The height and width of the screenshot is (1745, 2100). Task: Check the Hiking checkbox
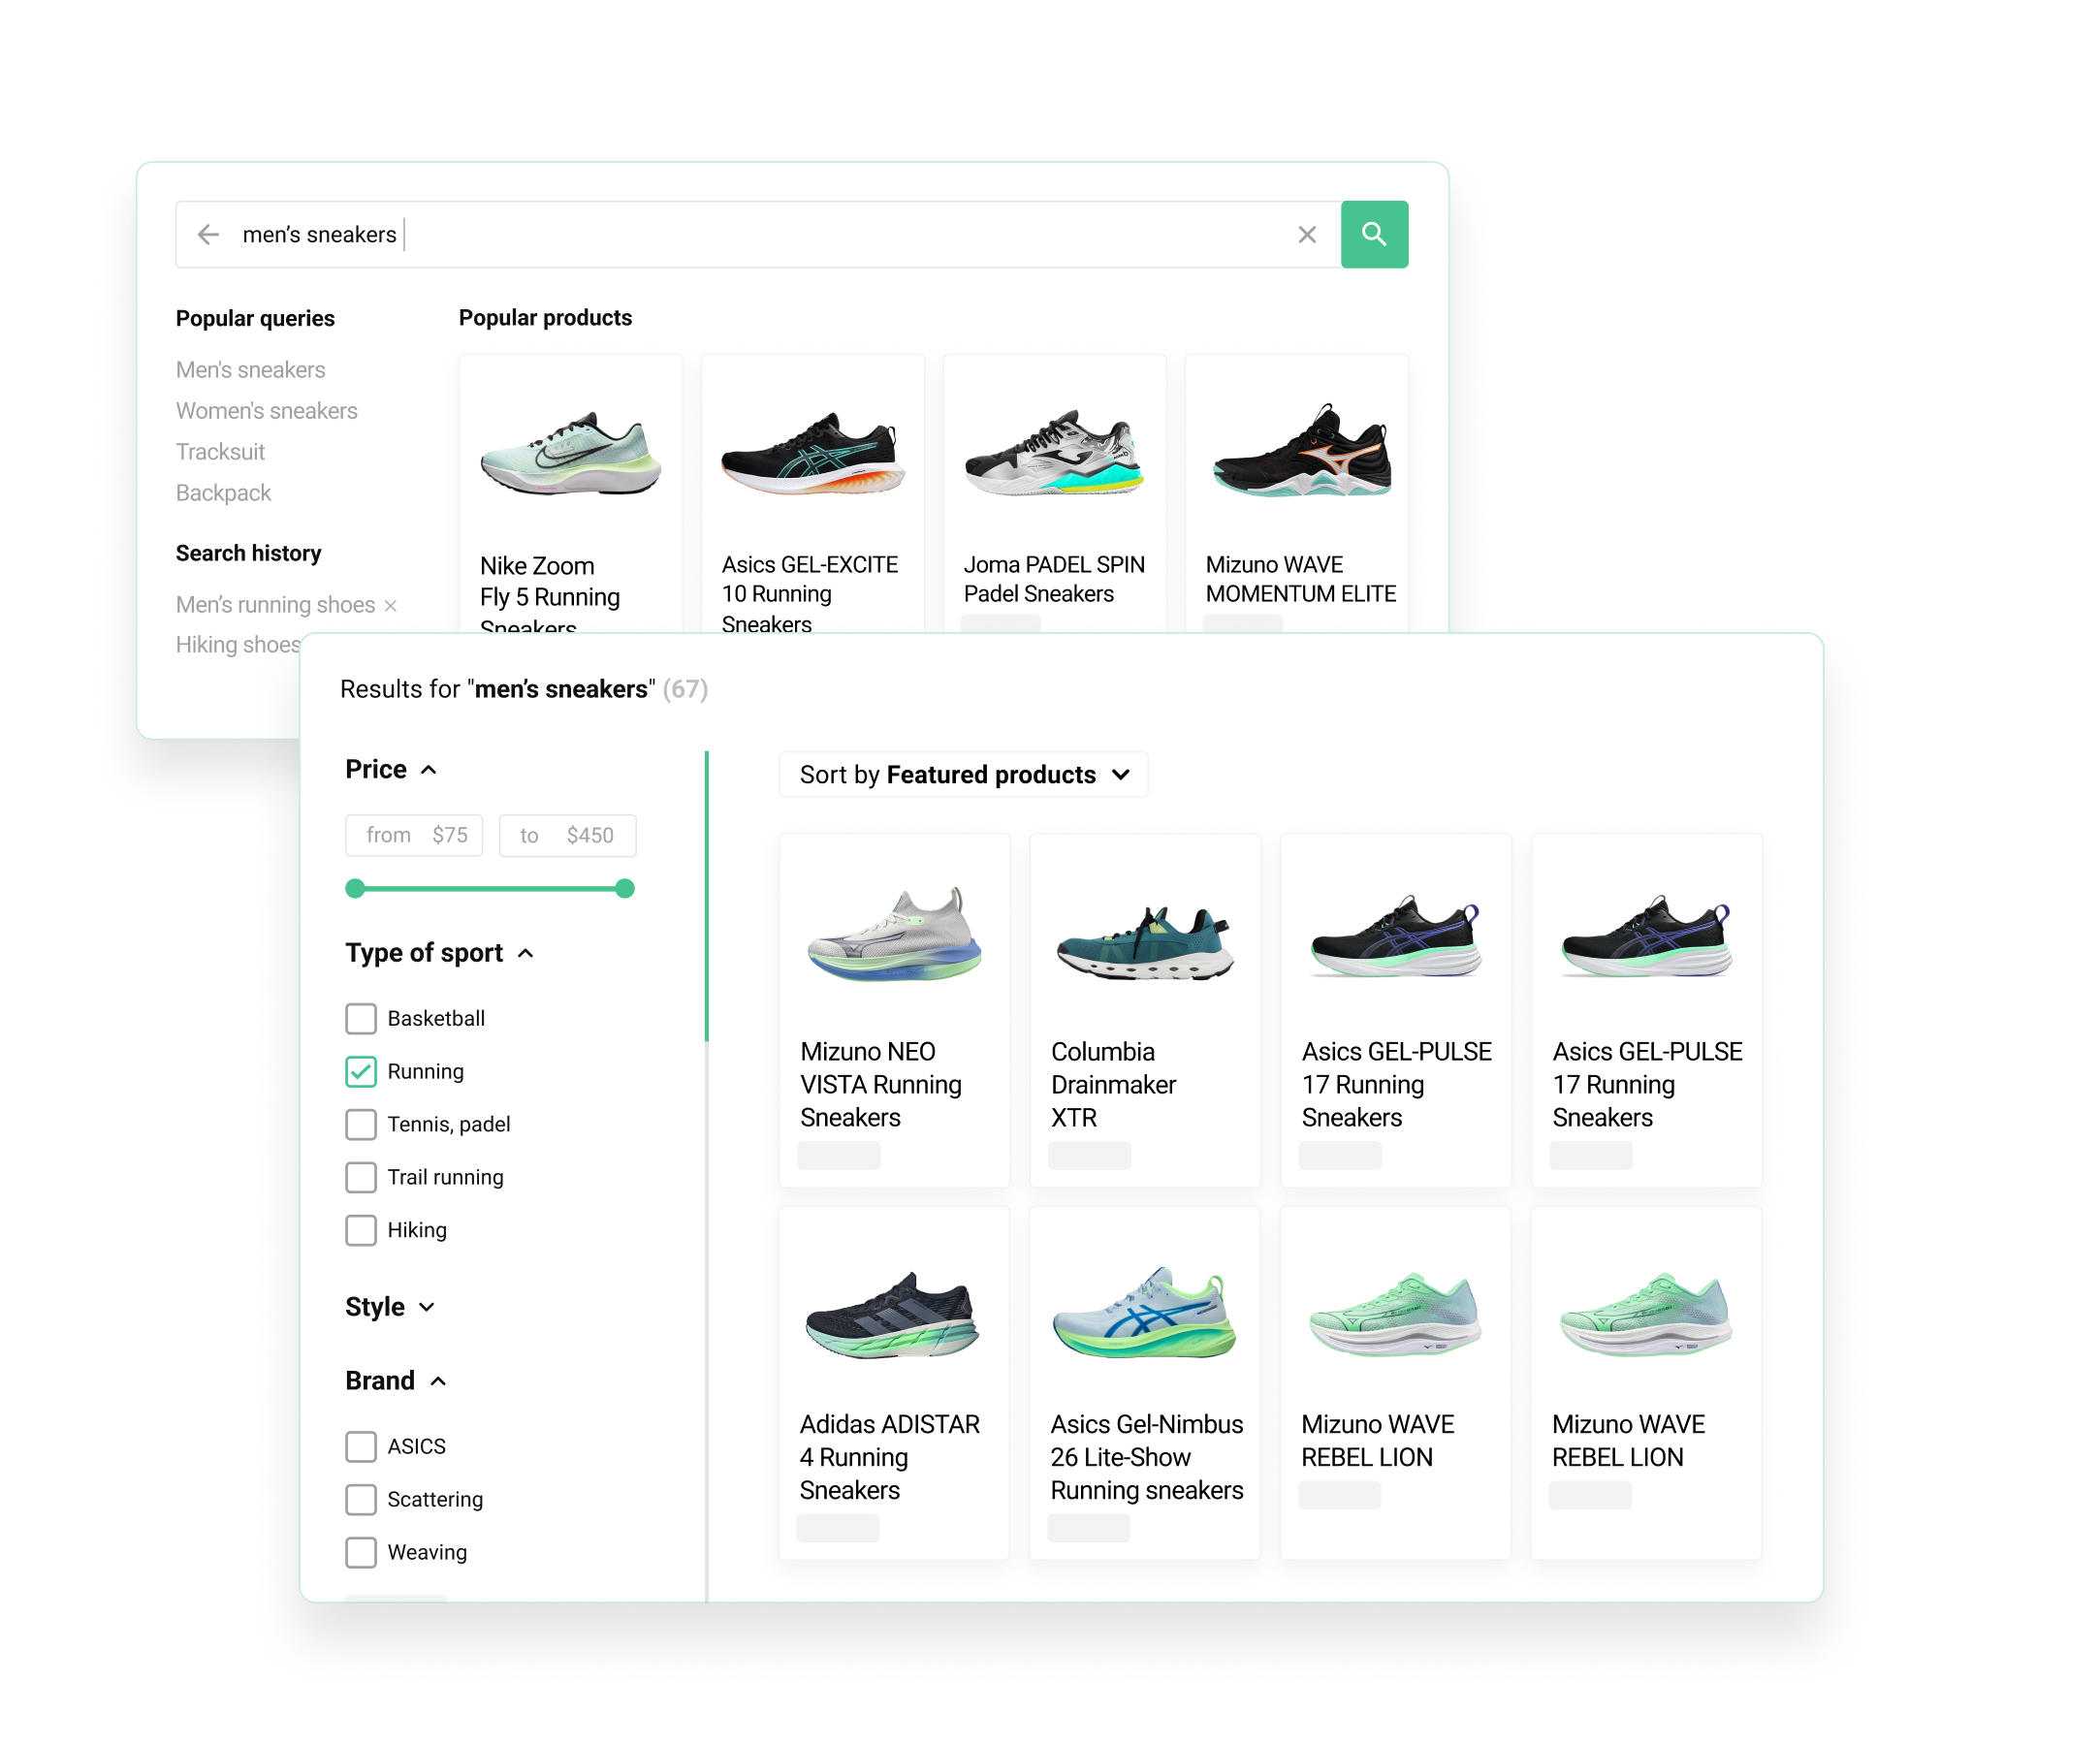point(361,1231)
